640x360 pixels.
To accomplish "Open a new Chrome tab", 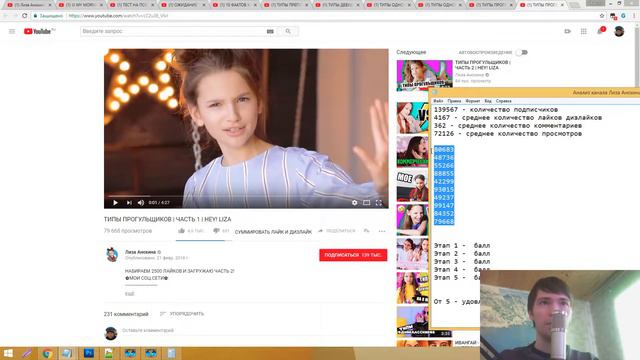I will tap(575, 5).
